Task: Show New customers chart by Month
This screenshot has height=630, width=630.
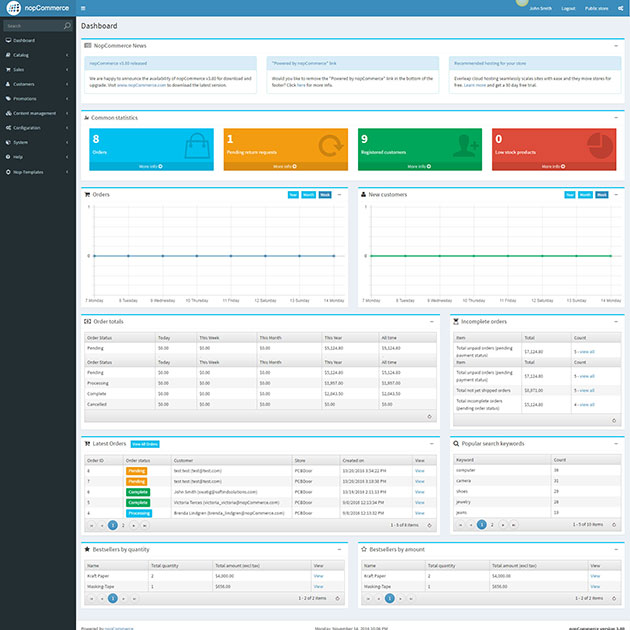Action: click(585, 195)
